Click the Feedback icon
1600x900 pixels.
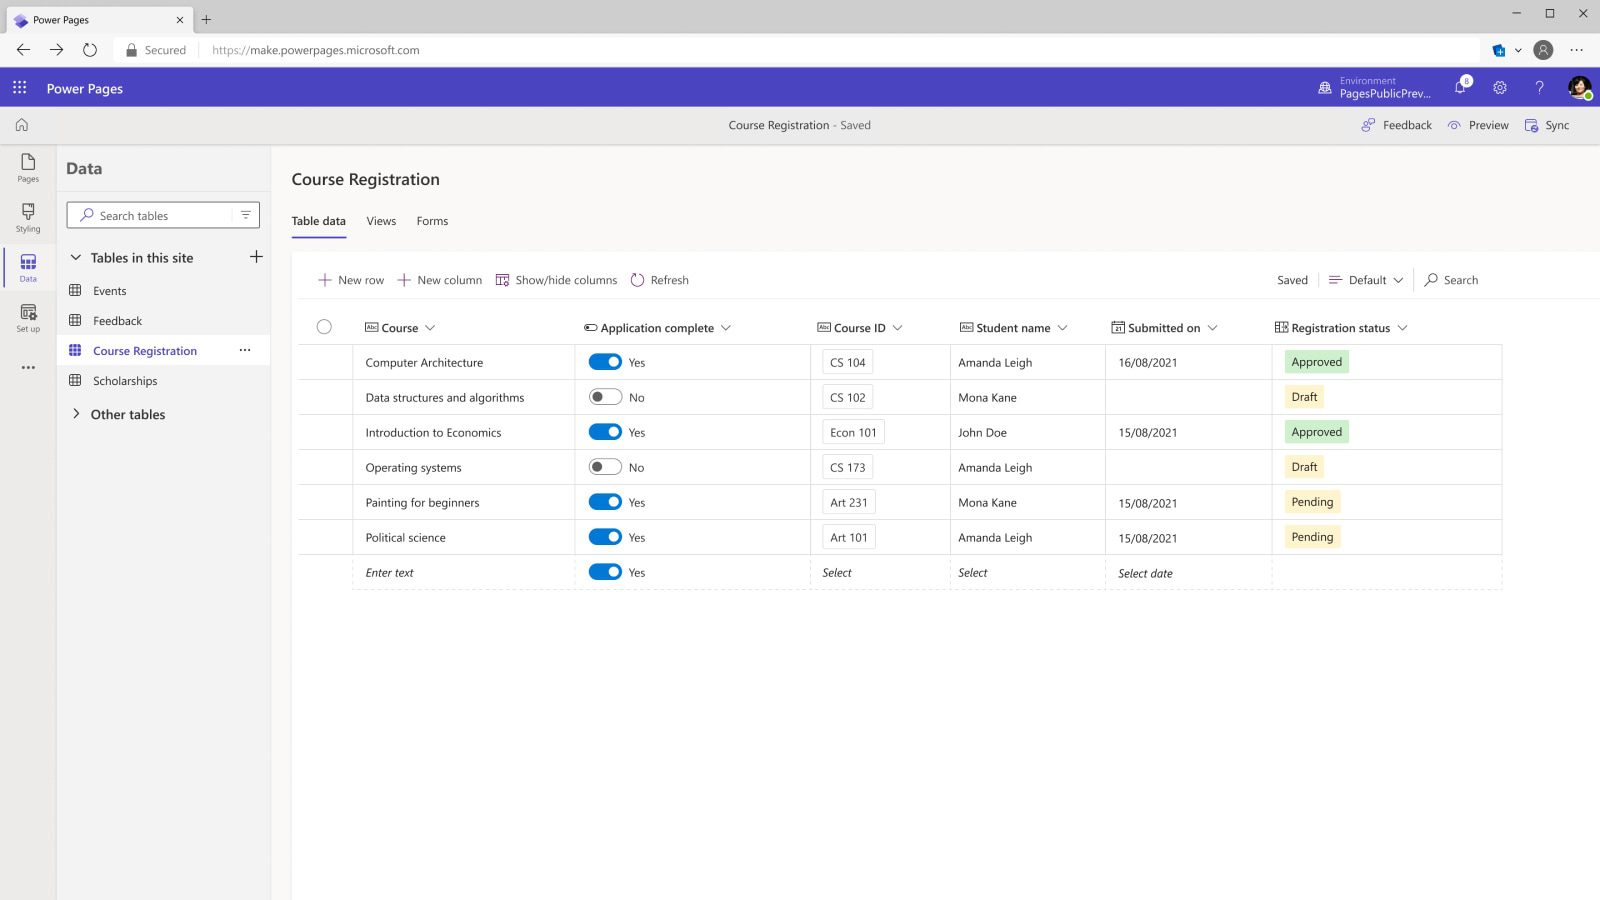click(x=1396, y=125)
